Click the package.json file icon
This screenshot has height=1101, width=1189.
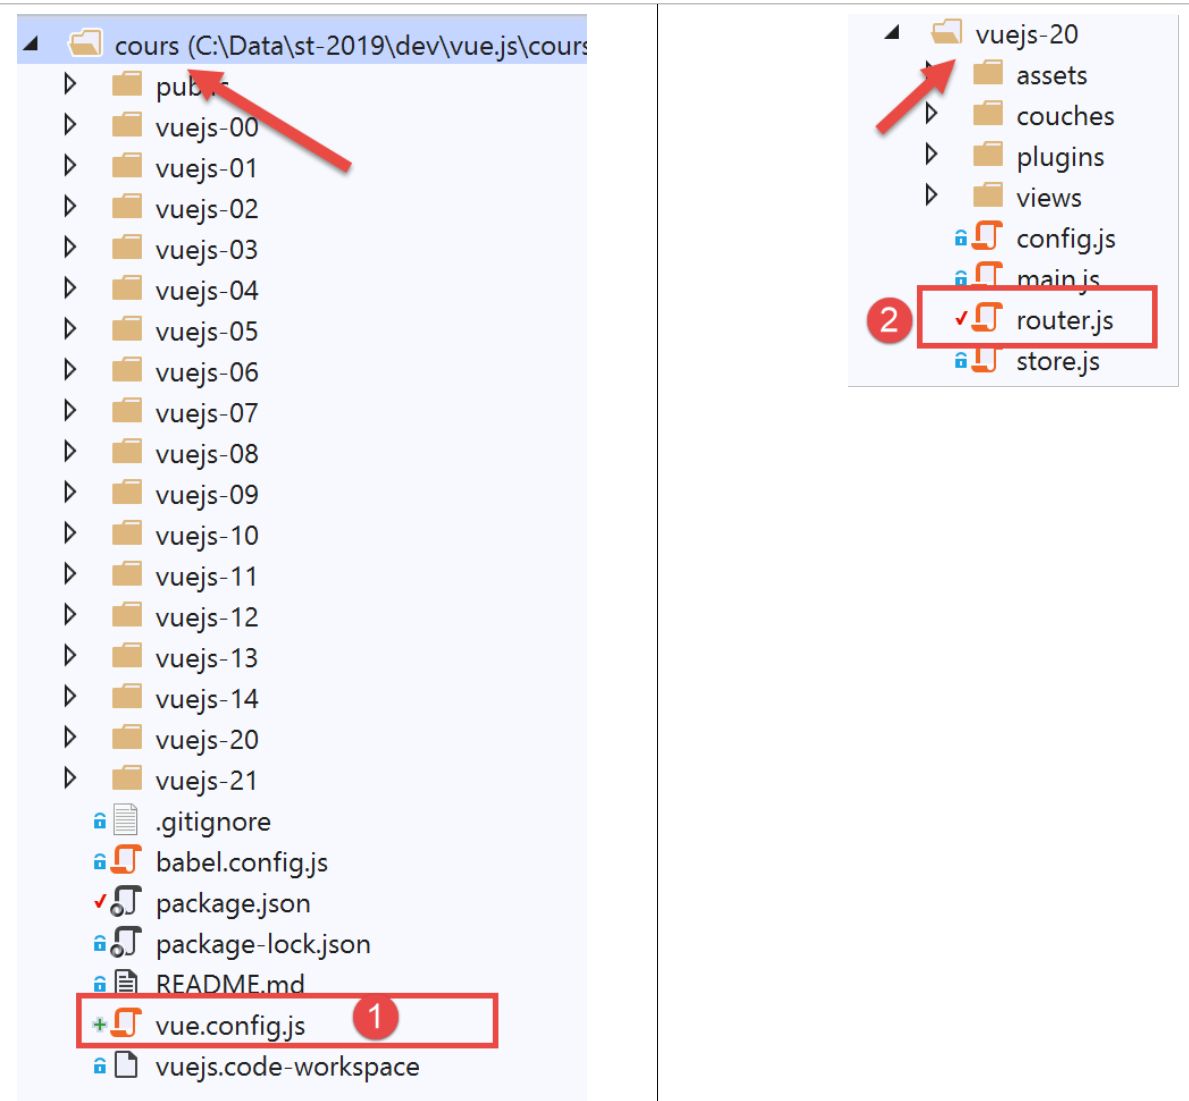(x=126, y=902)
